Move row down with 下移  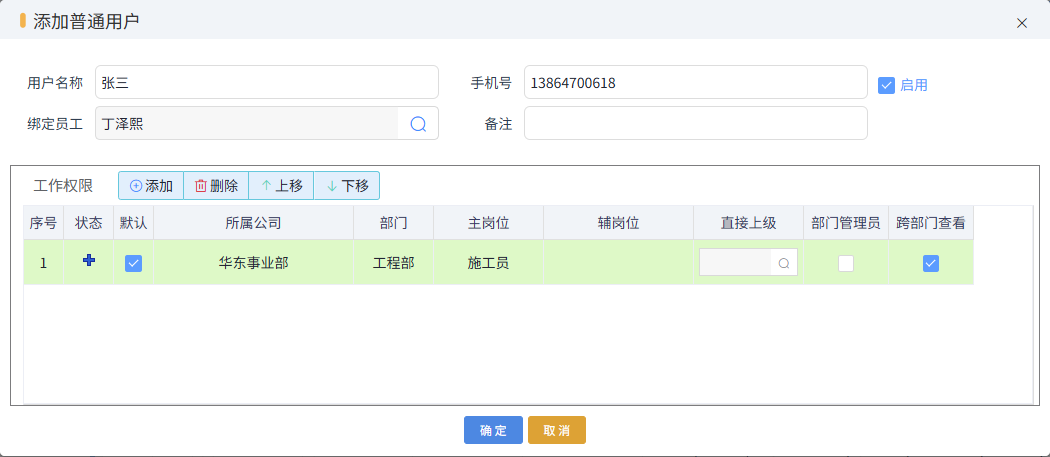click(347, 186)
